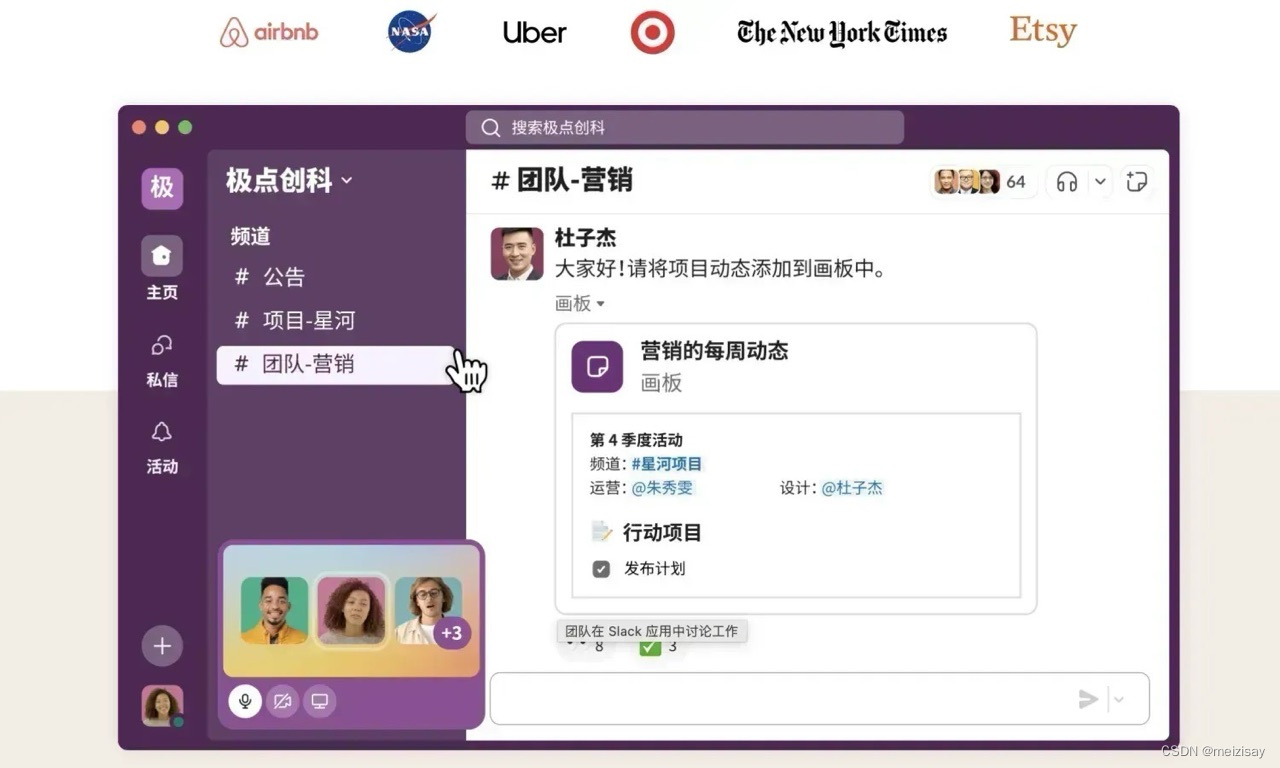Click the plus create-new button in sidebar
This screenshot has width=1280, height=768.
162,646
